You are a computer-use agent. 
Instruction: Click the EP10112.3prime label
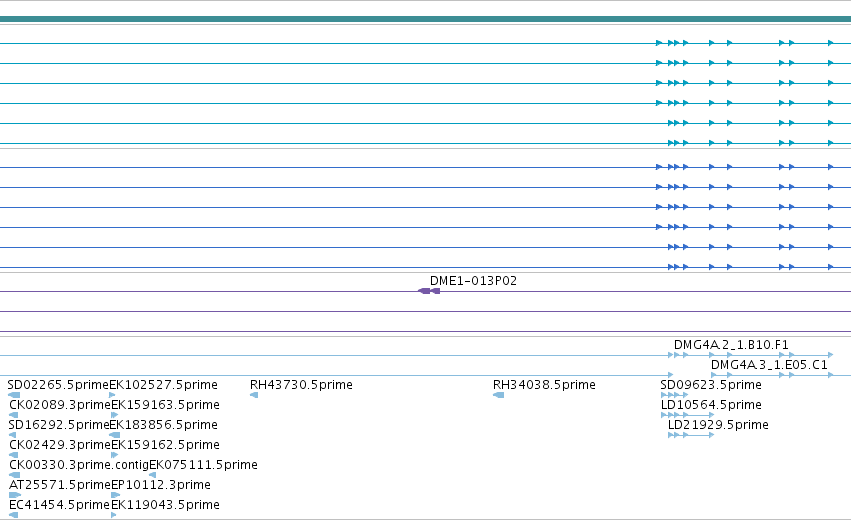point(161,485)
